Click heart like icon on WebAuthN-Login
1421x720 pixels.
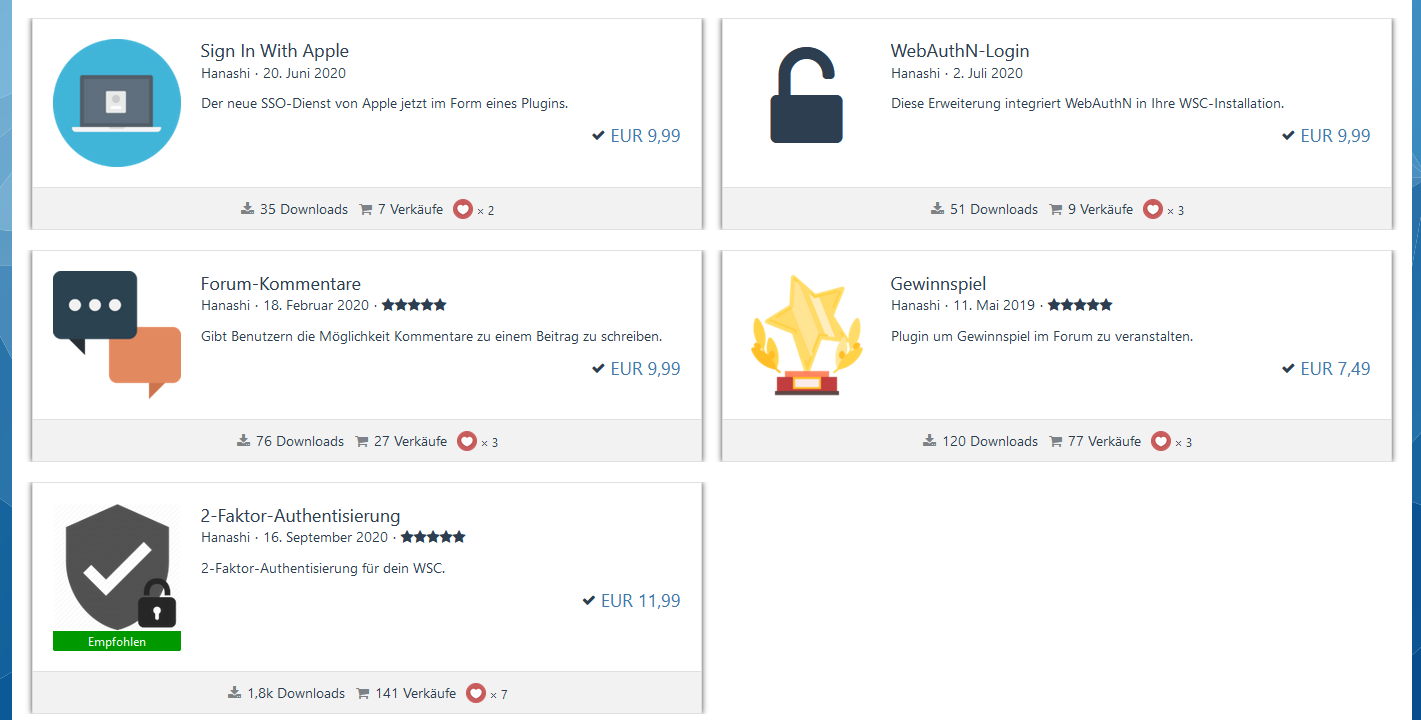[x=1152, y=210]
